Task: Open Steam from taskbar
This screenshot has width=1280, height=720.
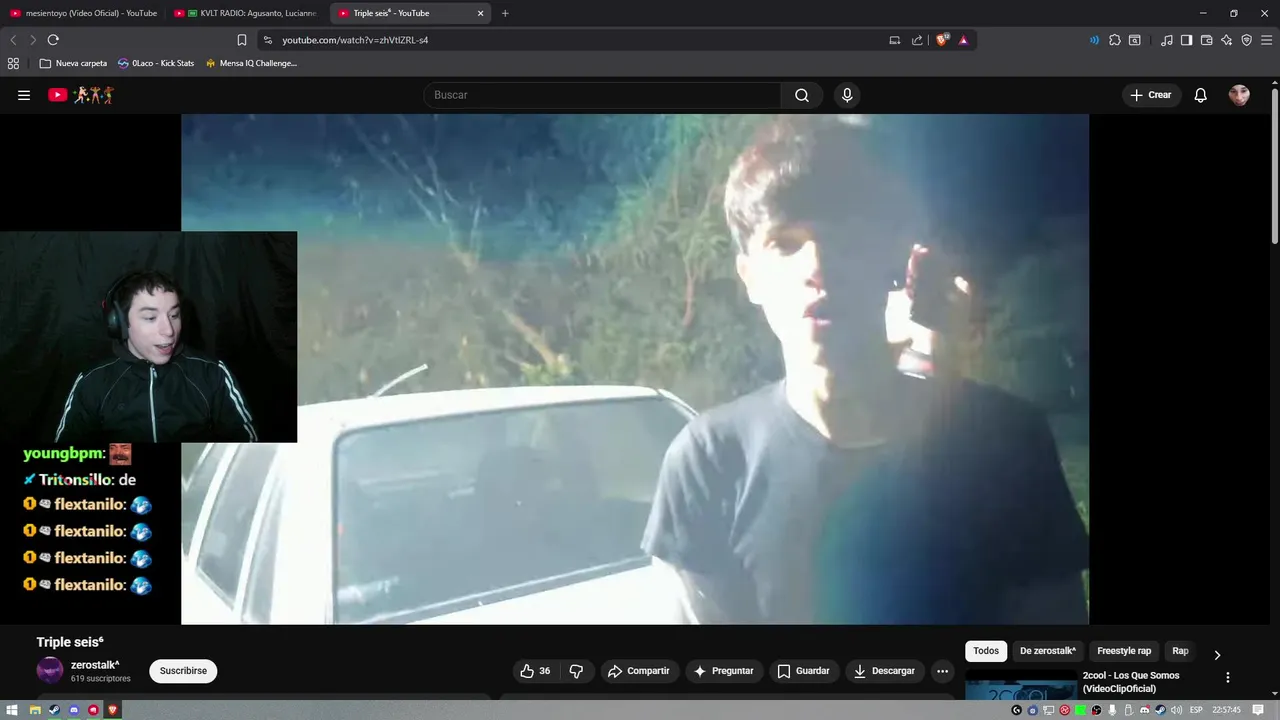Action: click(54, 710)
